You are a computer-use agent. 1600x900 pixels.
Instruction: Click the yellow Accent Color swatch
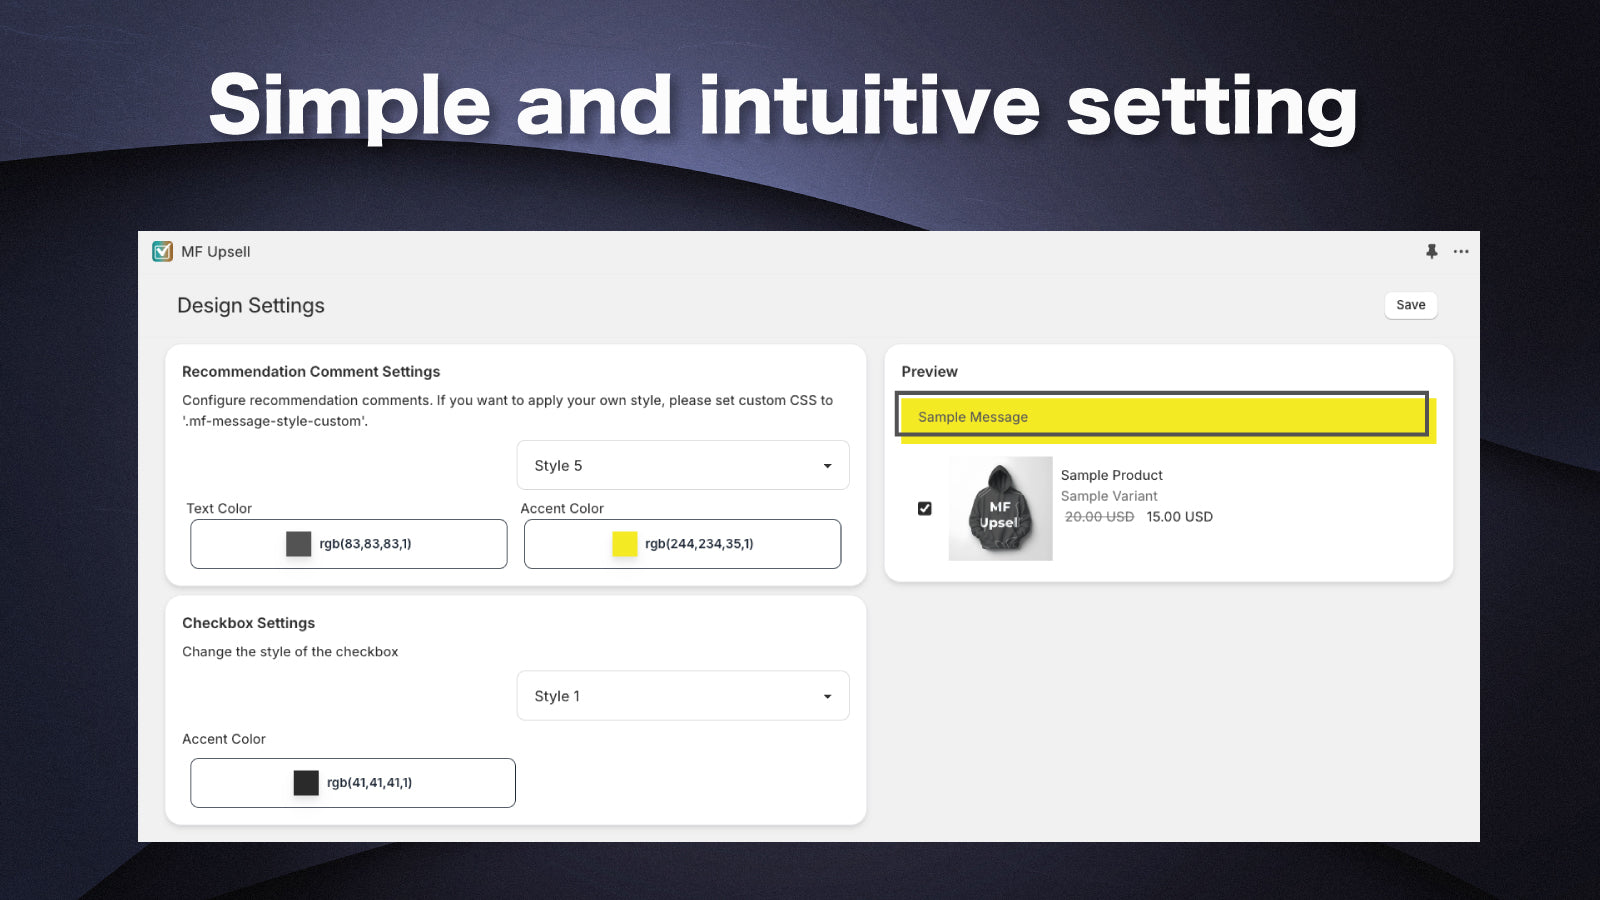click(624, 544)
